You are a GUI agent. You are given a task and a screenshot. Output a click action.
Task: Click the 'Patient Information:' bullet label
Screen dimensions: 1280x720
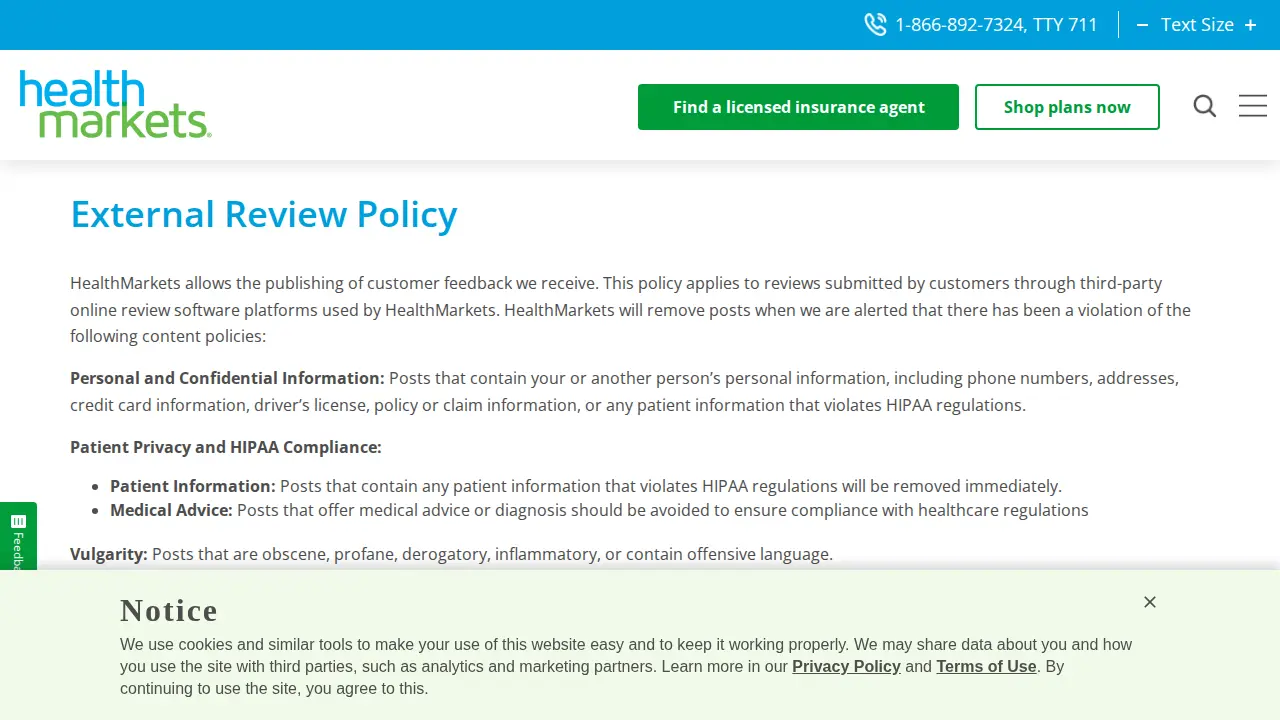[x=193, y=487]
